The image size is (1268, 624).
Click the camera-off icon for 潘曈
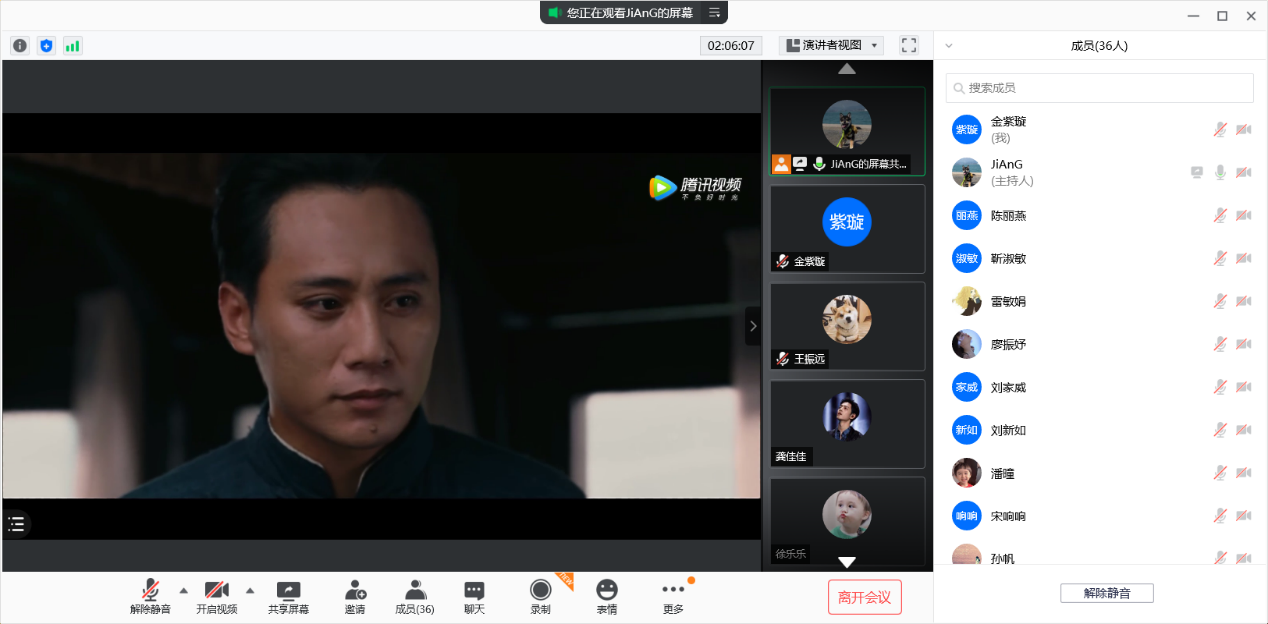click(1244, 473)
